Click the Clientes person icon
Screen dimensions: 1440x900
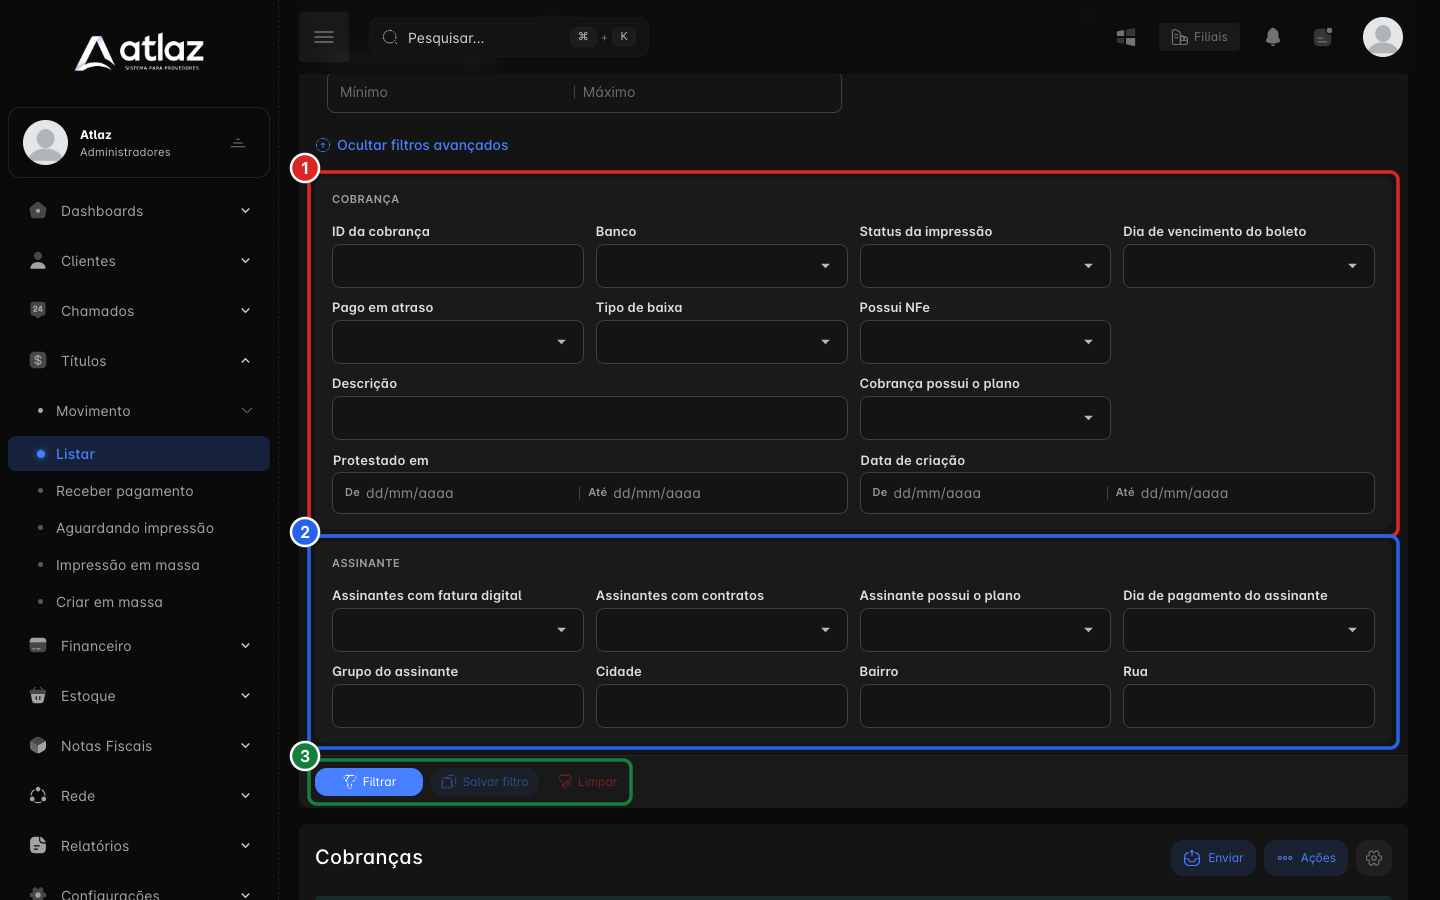tap(38, 261)
